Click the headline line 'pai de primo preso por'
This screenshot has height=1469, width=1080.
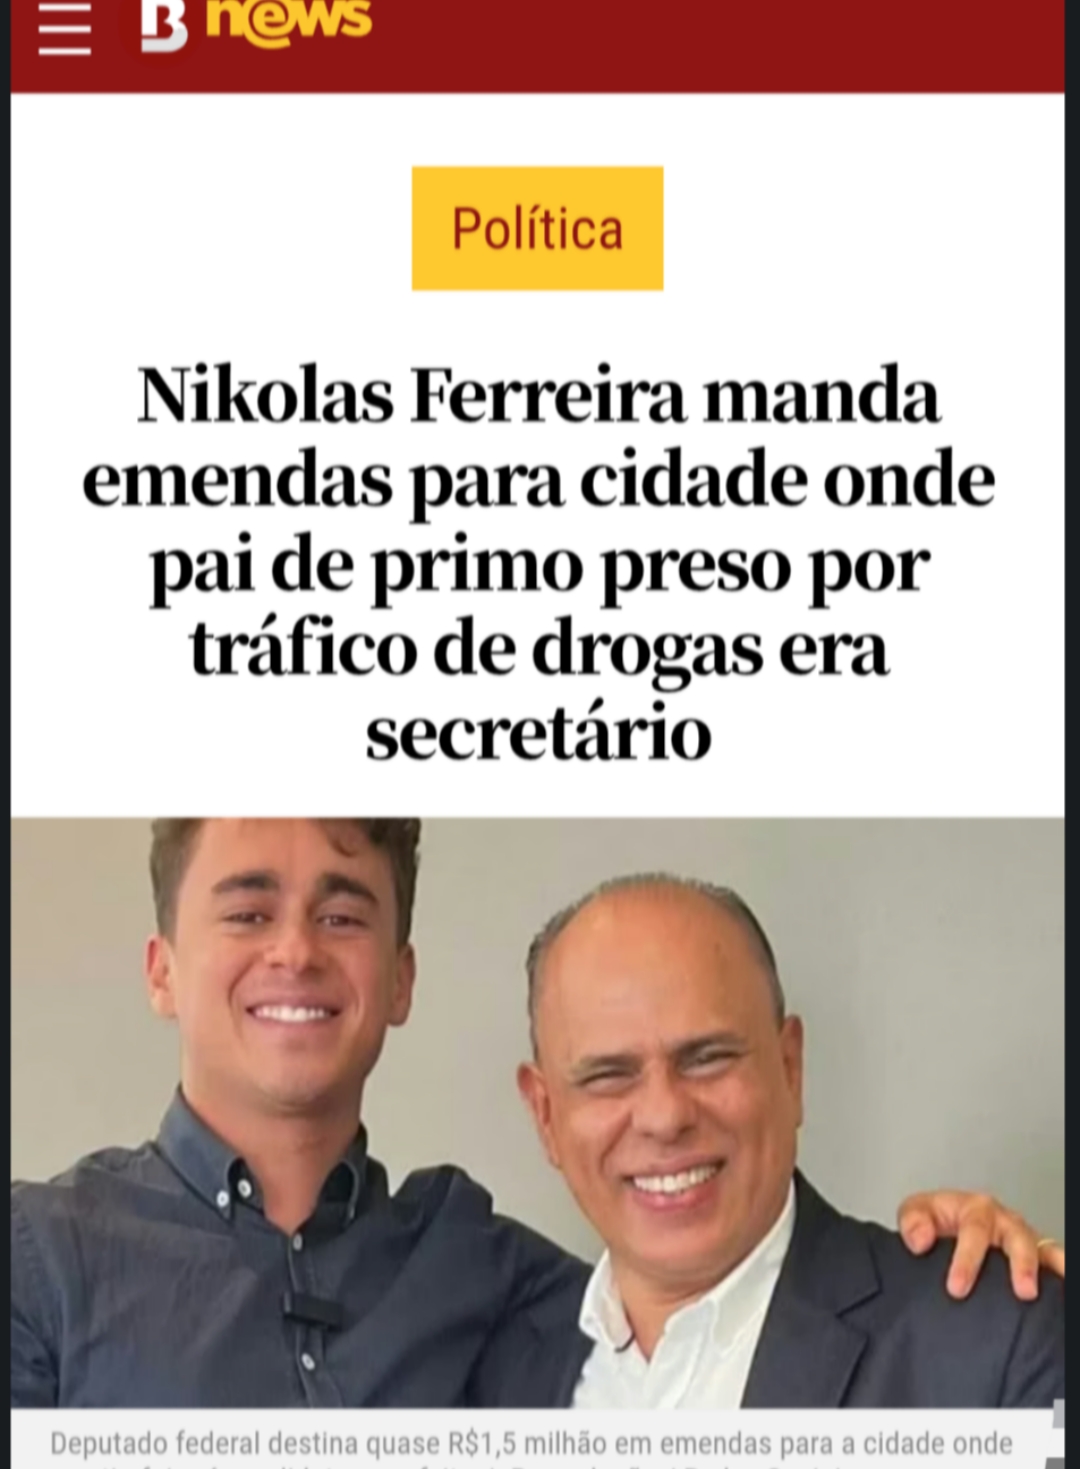point(538,566)
